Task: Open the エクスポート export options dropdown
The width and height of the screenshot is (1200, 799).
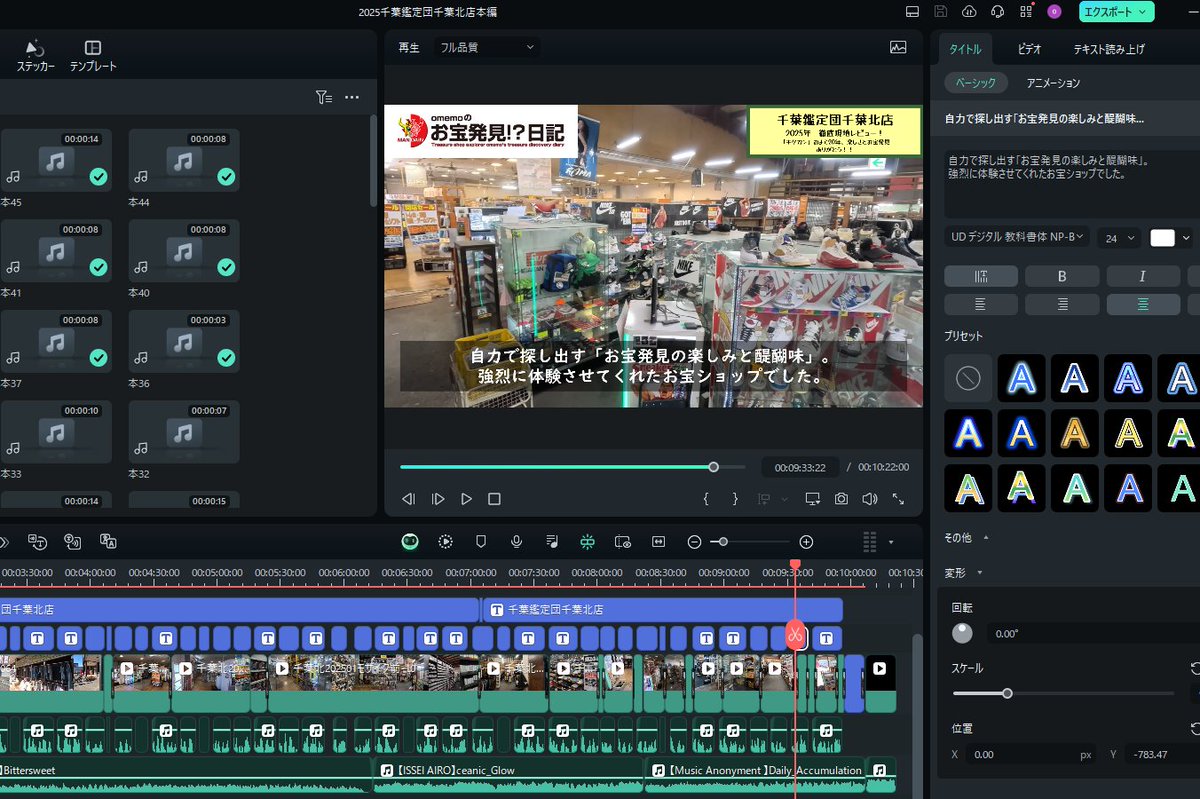Action: tap(1143, 12)
